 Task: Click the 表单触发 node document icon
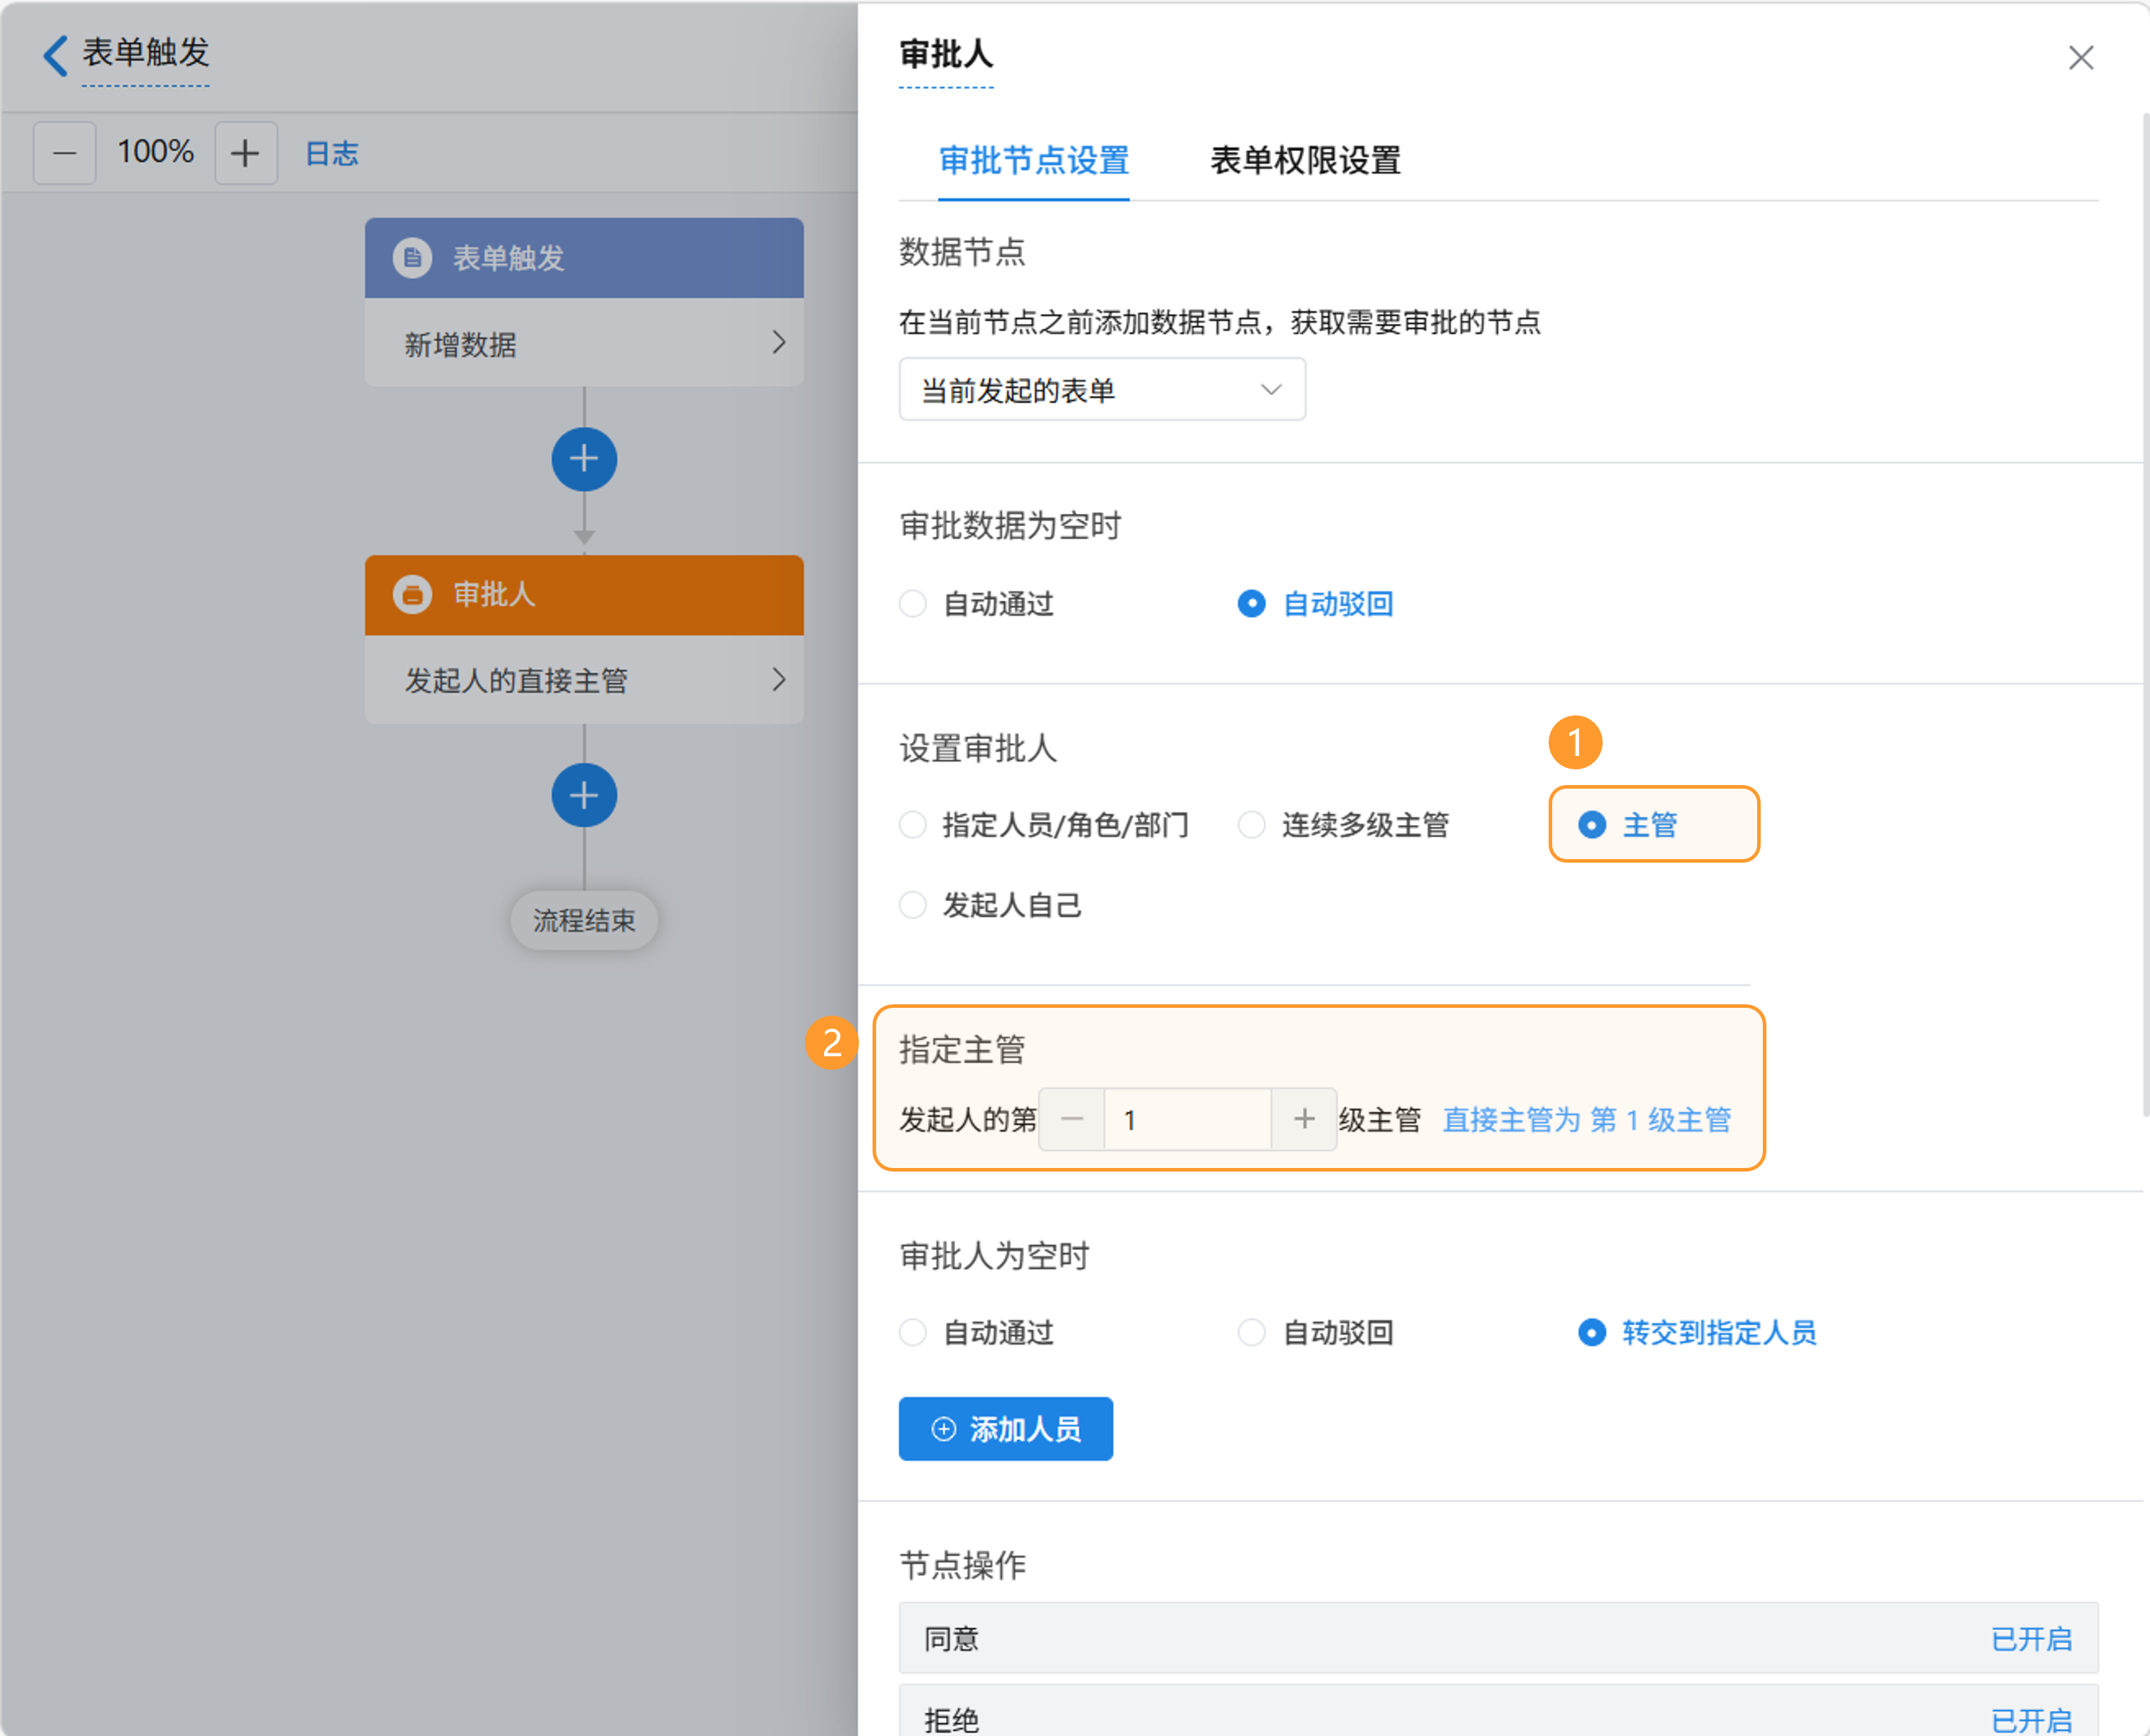point(412,258)
